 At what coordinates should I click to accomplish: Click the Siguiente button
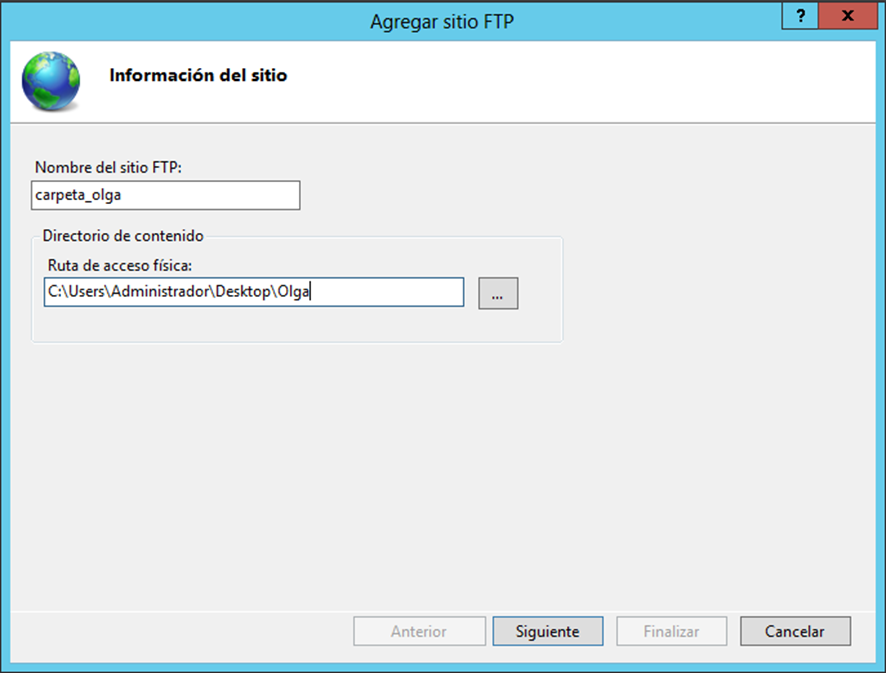pos(547,631)
